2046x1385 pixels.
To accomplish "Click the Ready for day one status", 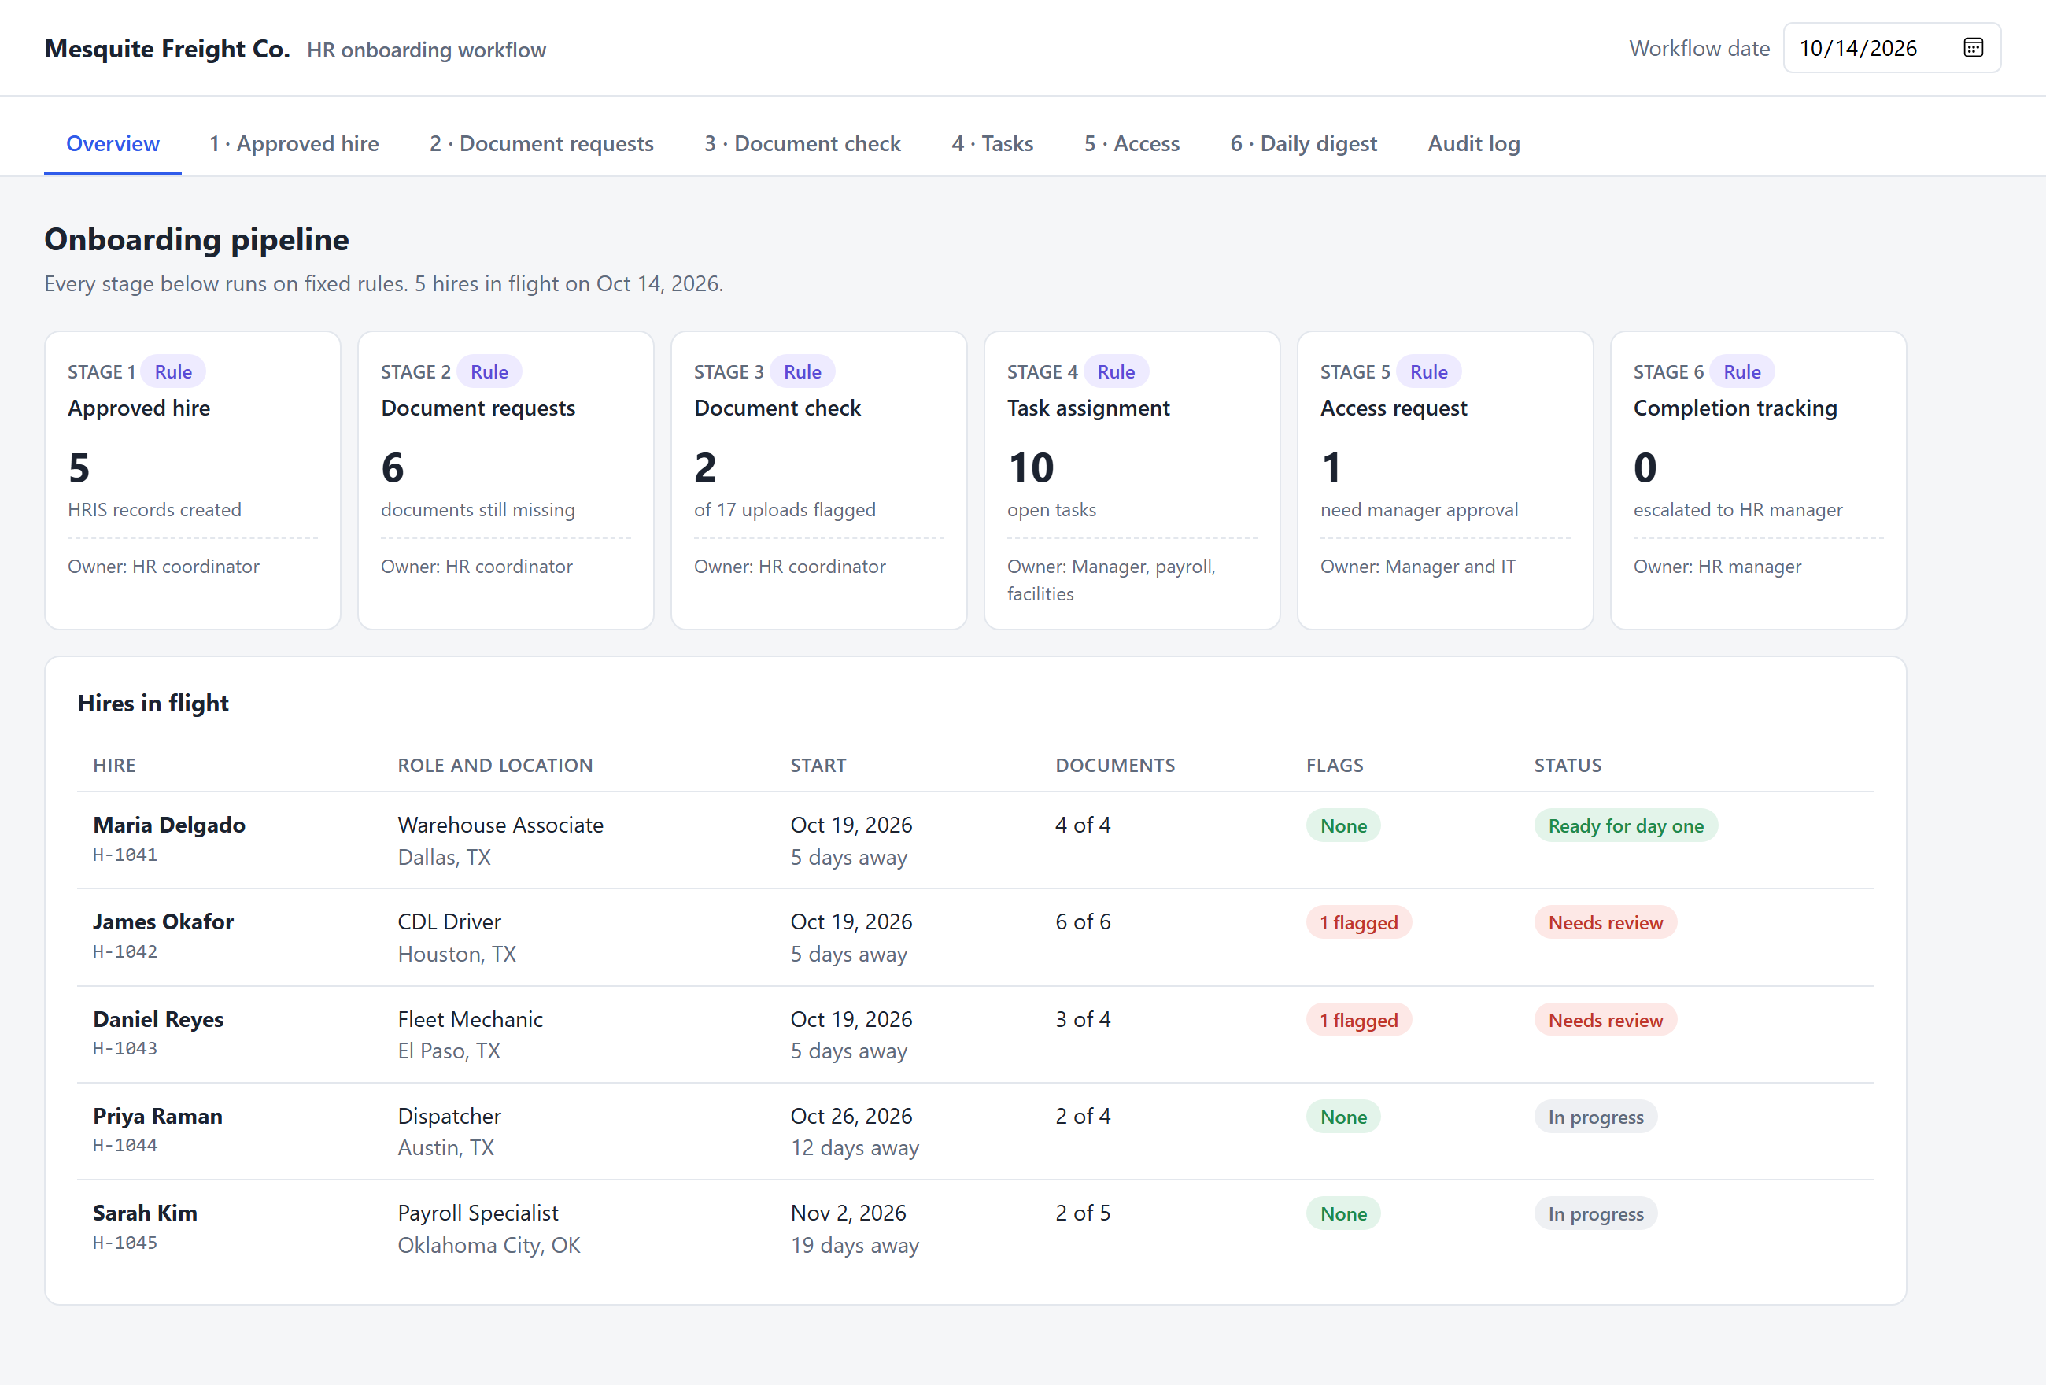I will [1626, 826].
